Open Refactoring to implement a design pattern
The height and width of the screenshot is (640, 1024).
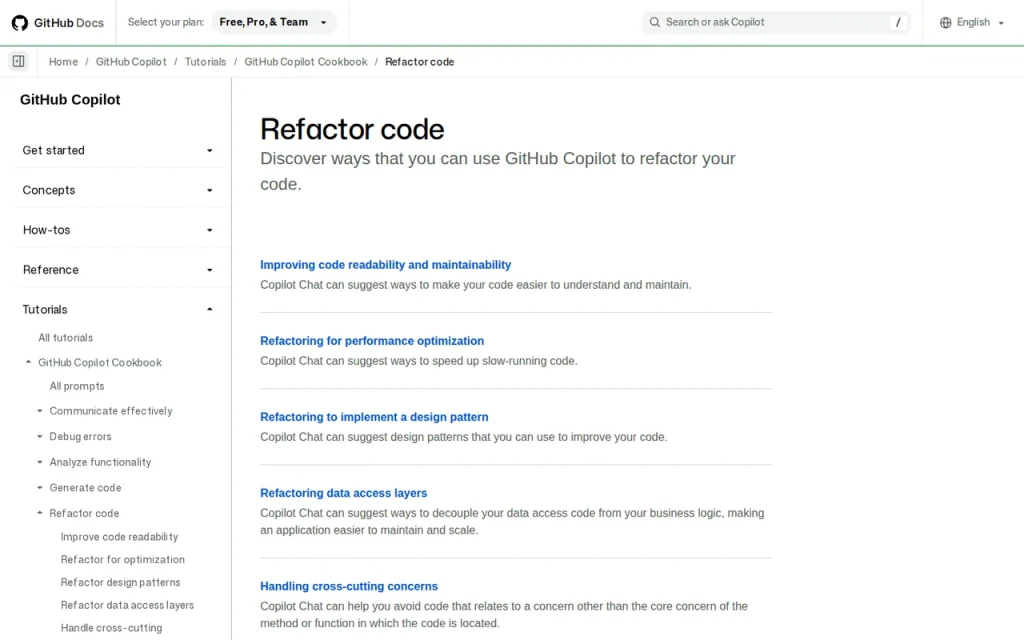374,417
